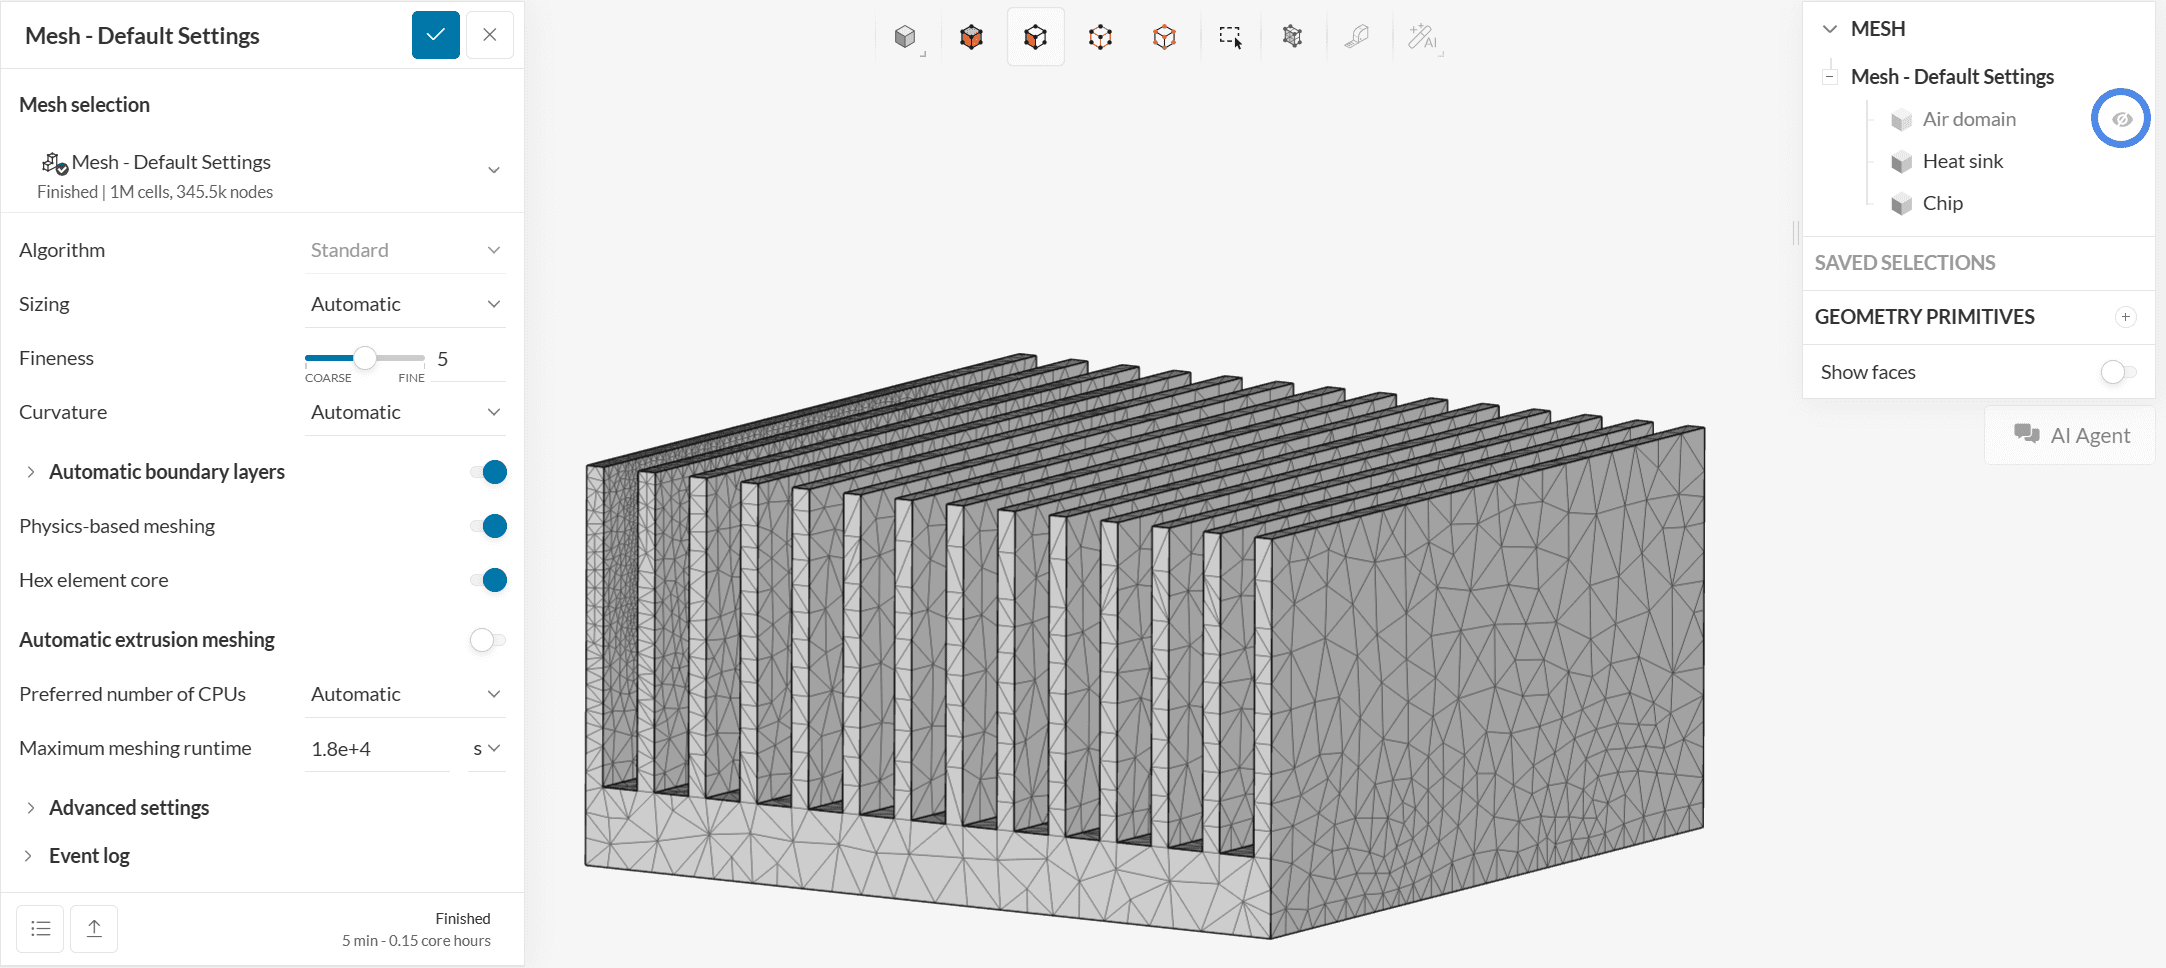Screen dimensions: 2166x968
Task: Activate face selection mode in toolbar
Action: 1035,37
